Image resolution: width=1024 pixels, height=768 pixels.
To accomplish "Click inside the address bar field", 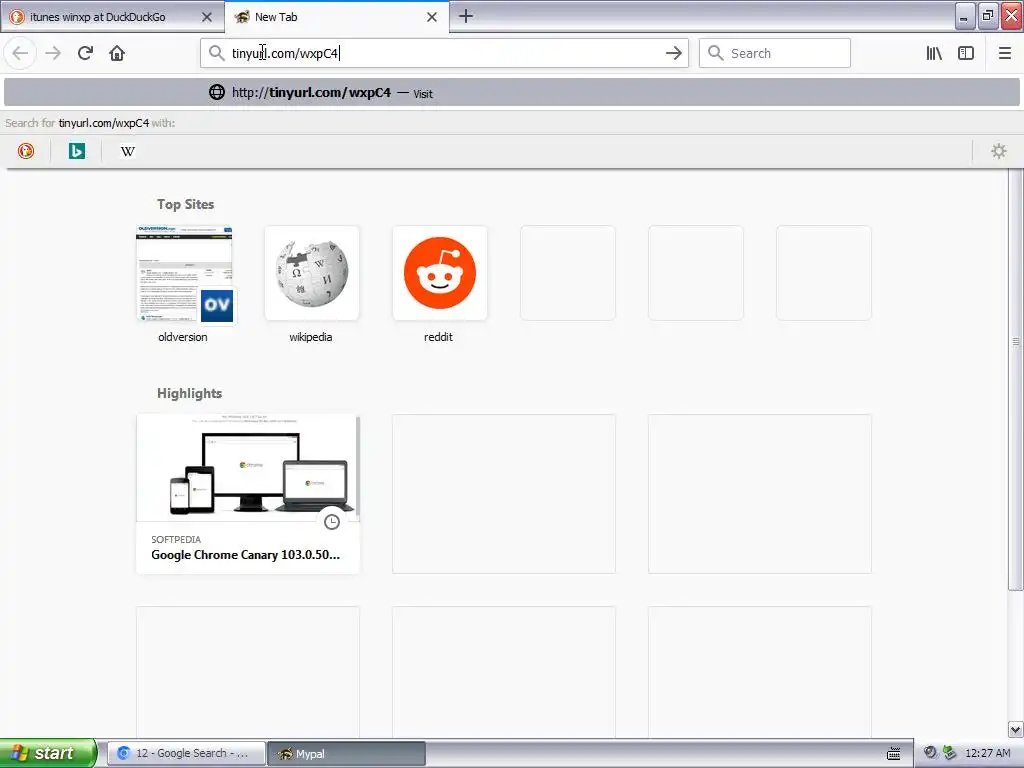I will [x=444, y=53].
